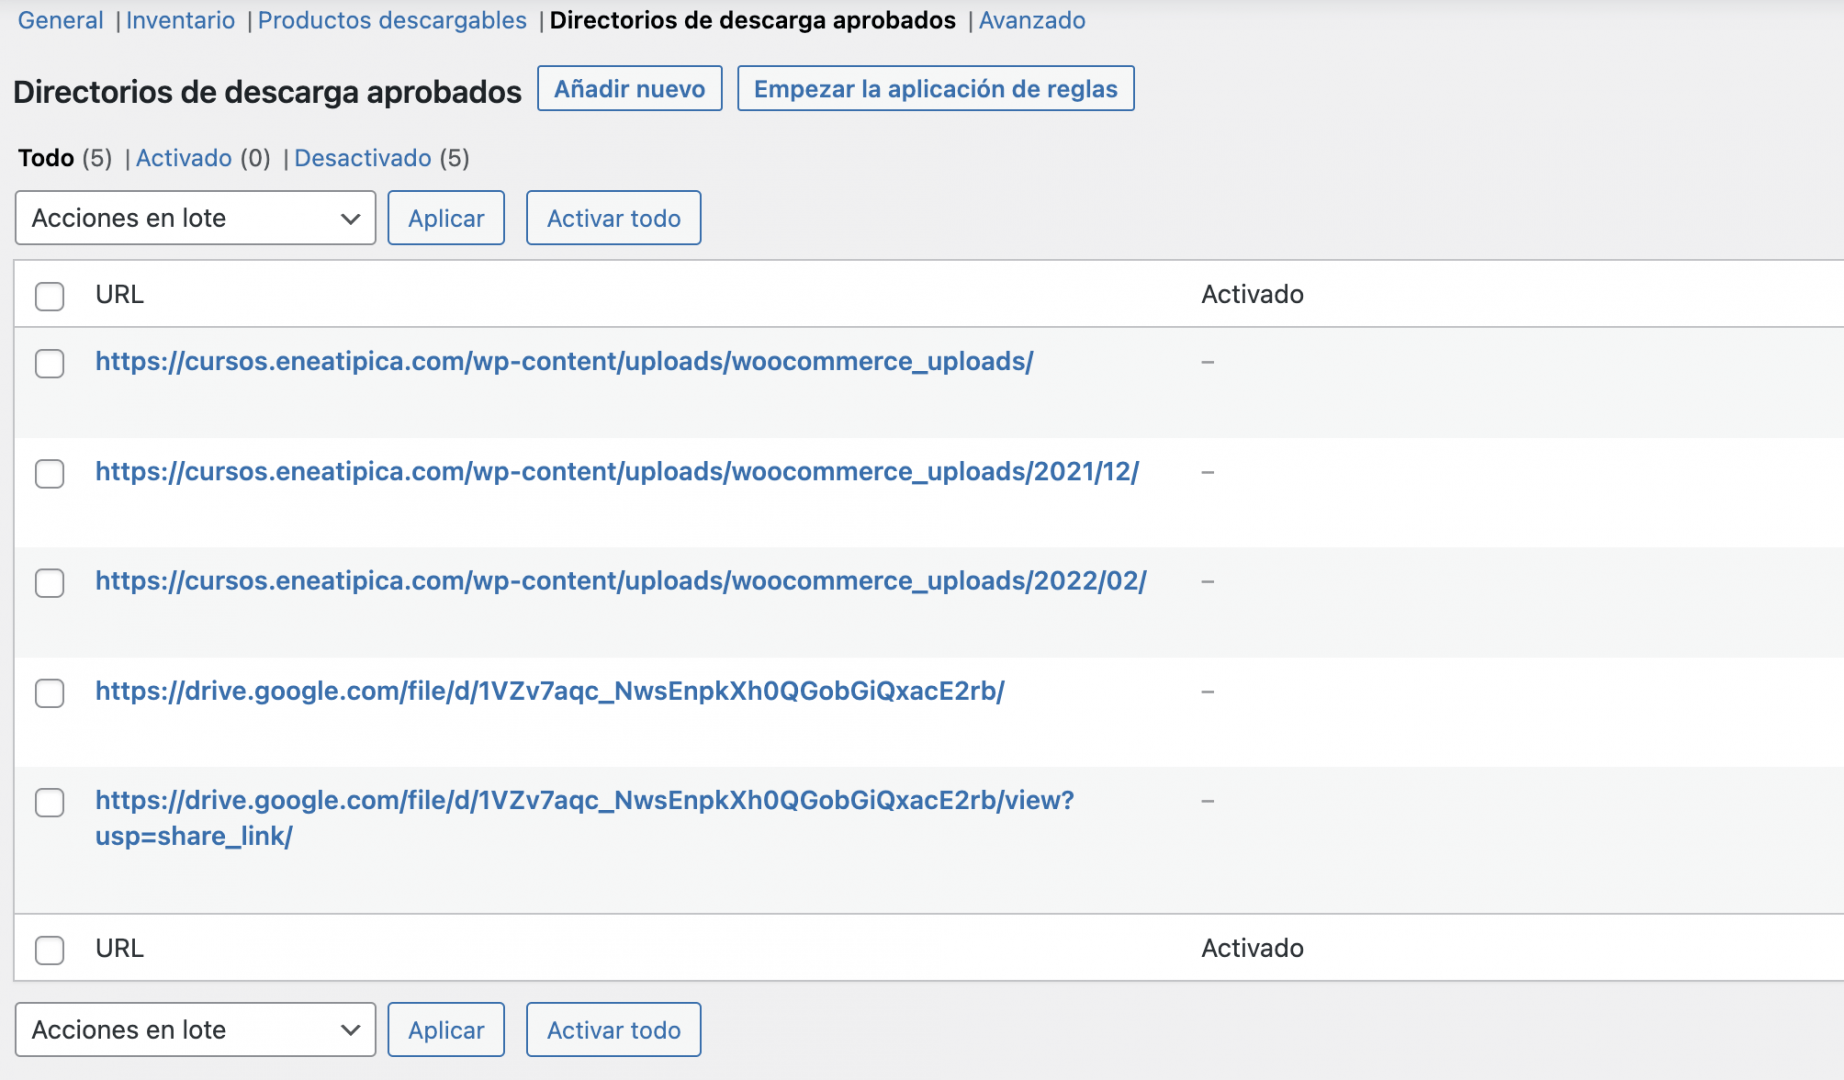
Task: Go to the Avanzado tab
Action: [1032, 20]
